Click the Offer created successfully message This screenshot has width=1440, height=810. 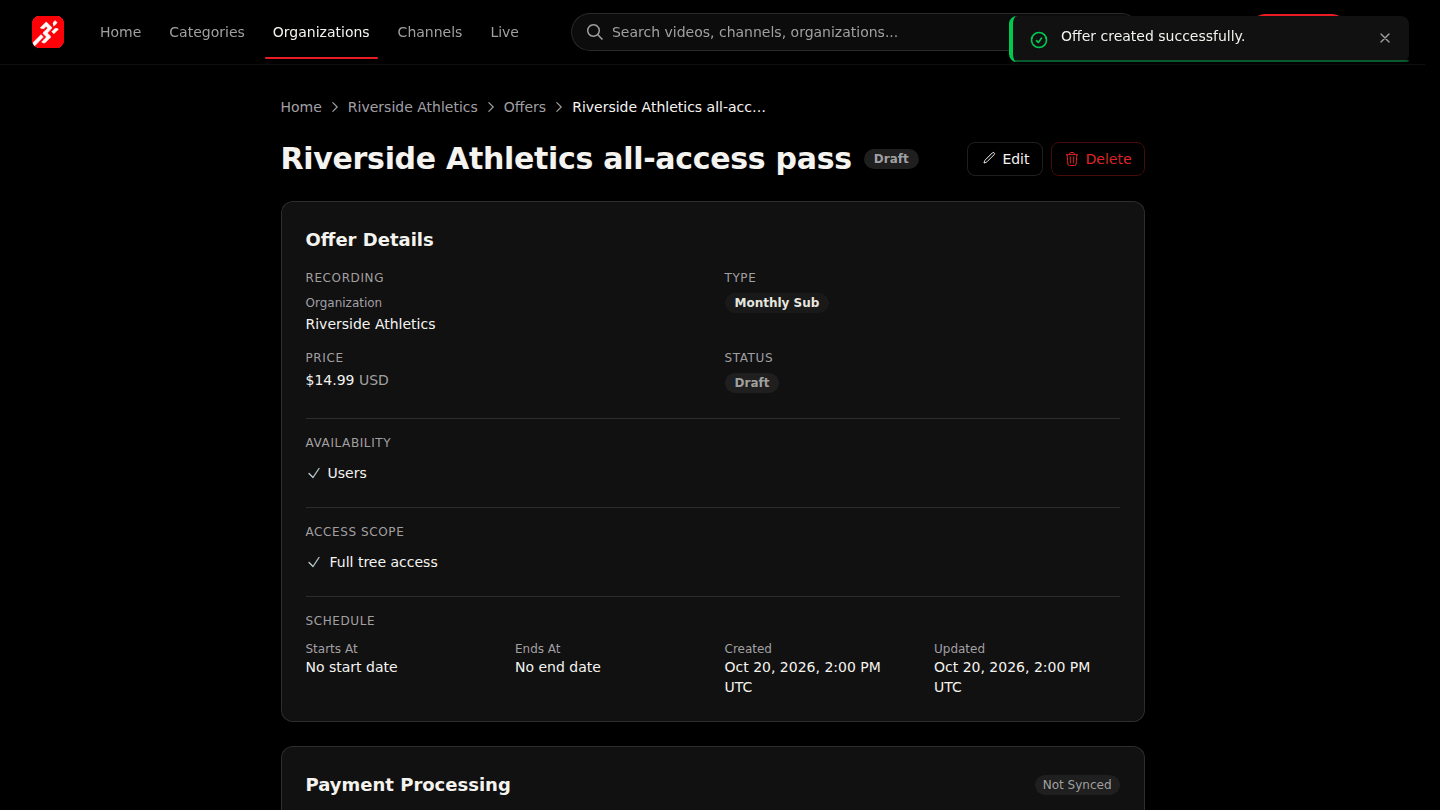click(x=1153, y=36)
